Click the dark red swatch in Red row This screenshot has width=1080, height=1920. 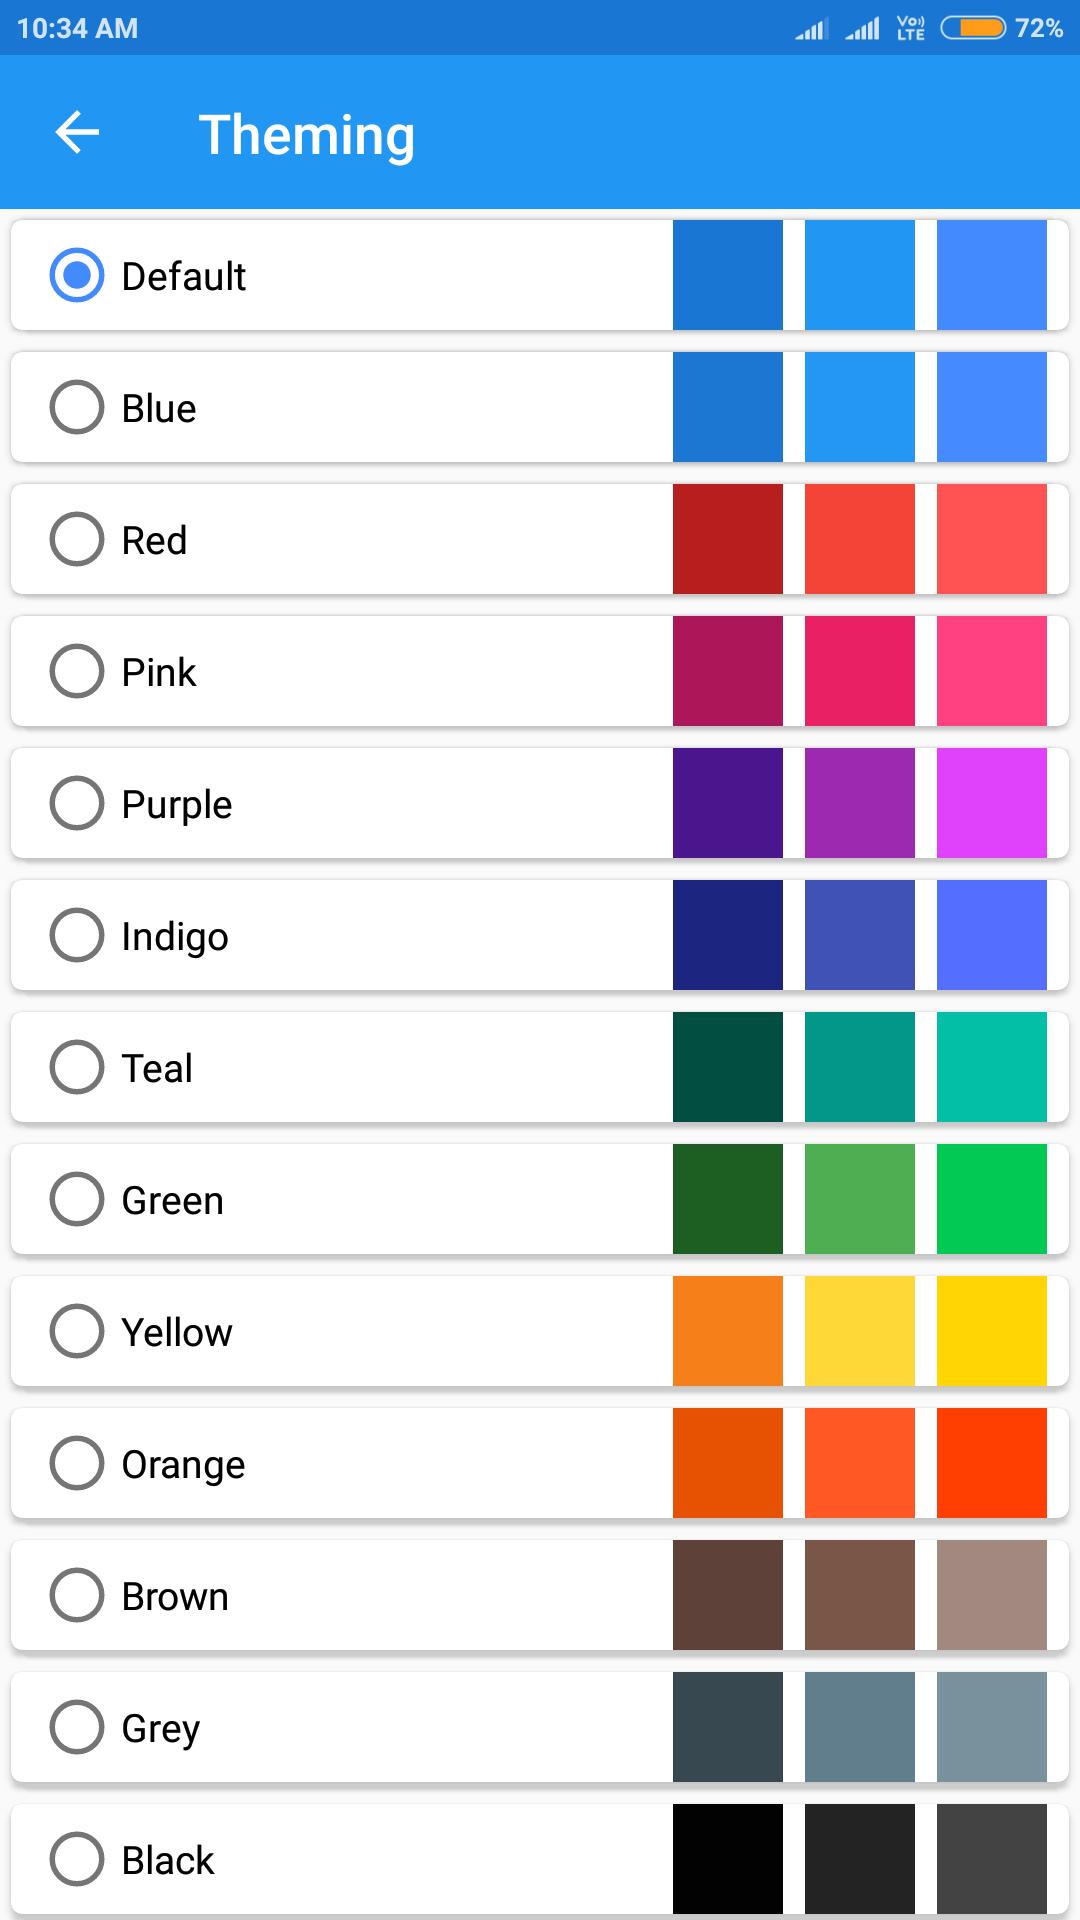[728, 539]
